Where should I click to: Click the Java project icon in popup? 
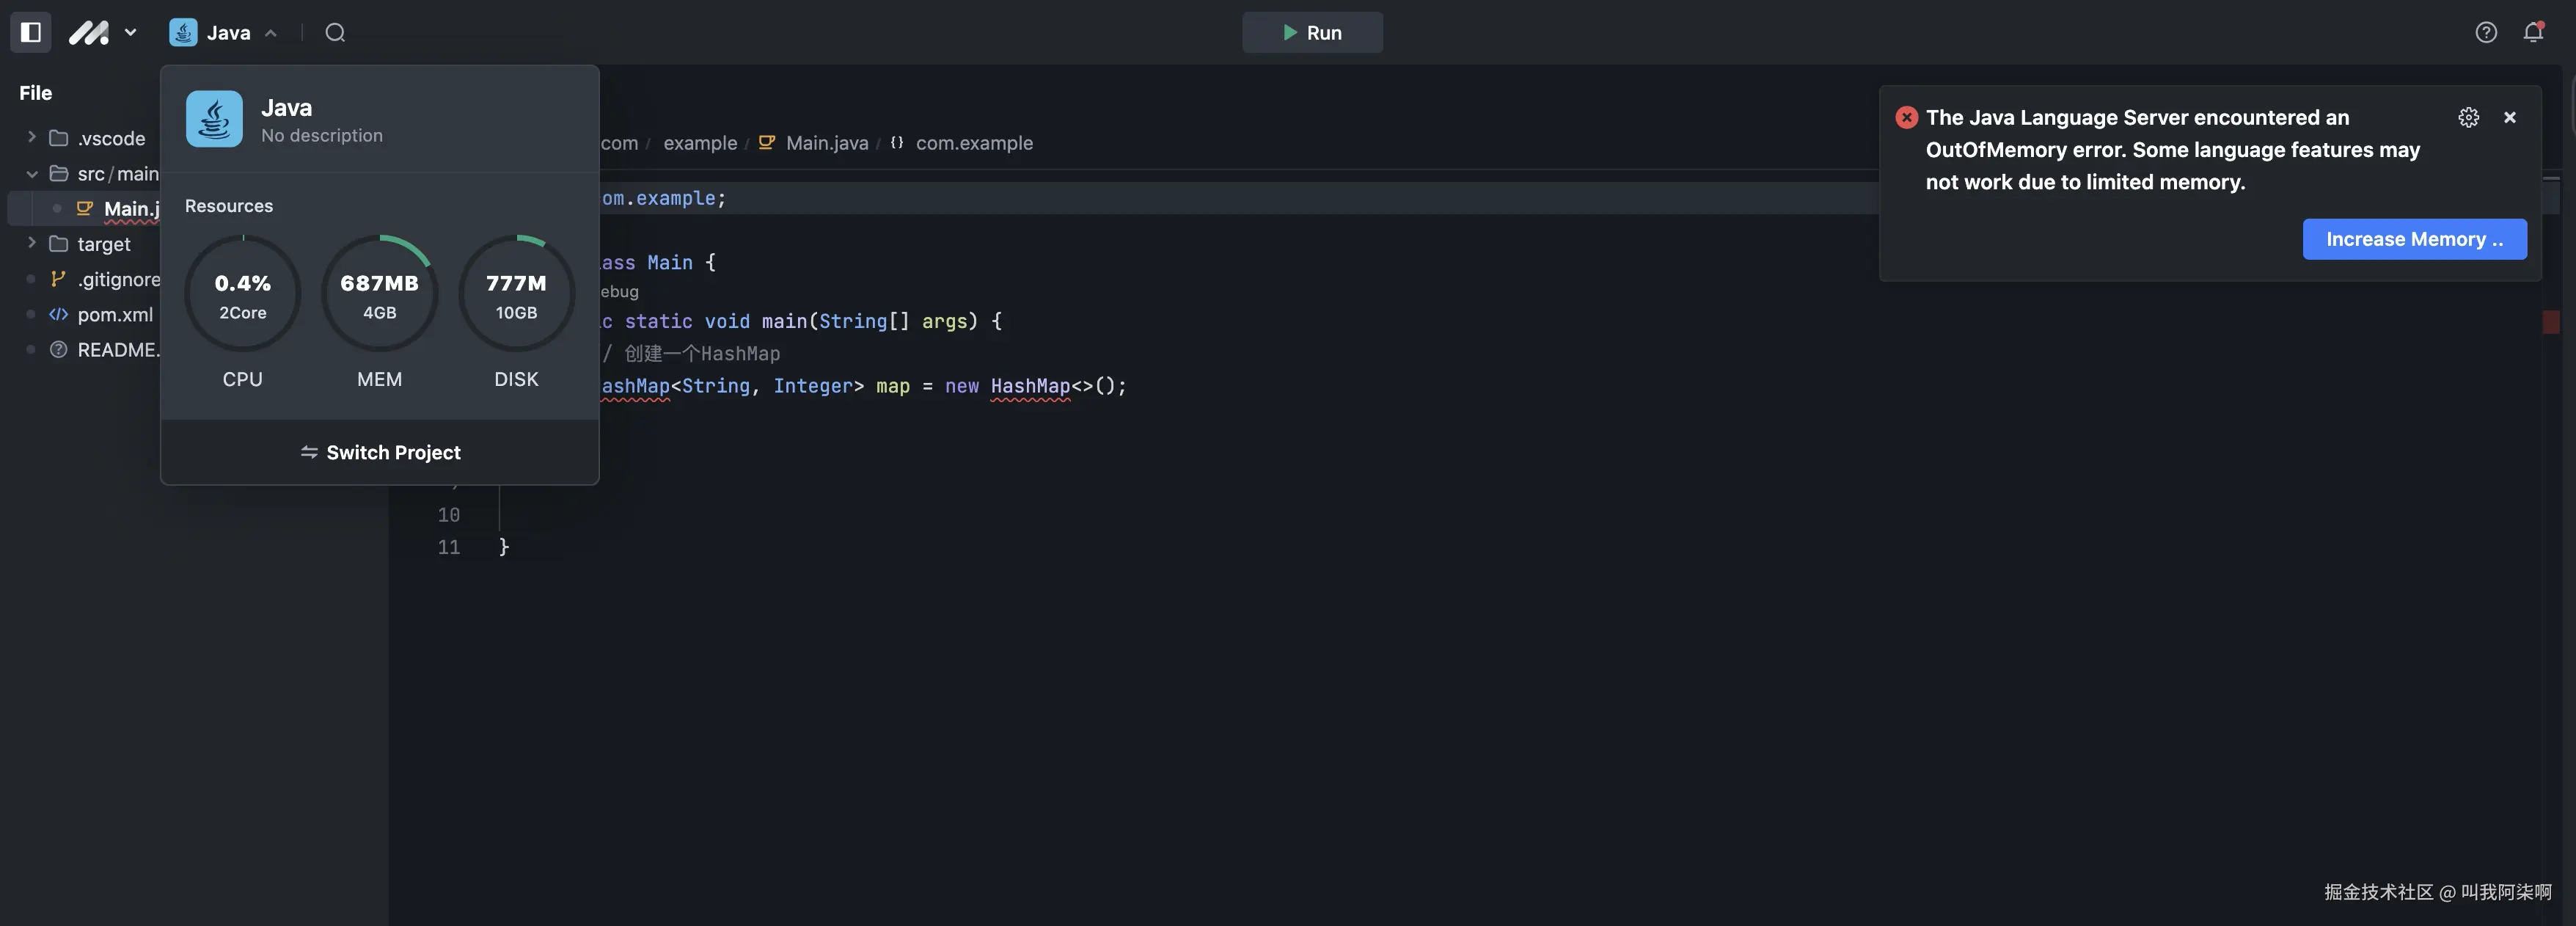(x=214, y=119)
